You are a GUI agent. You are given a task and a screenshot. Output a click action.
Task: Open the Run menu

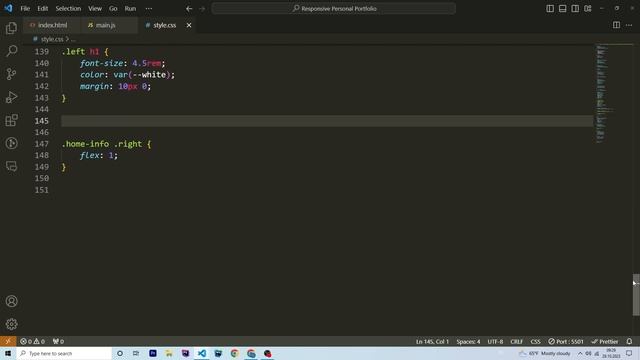[x=130, y=9]
